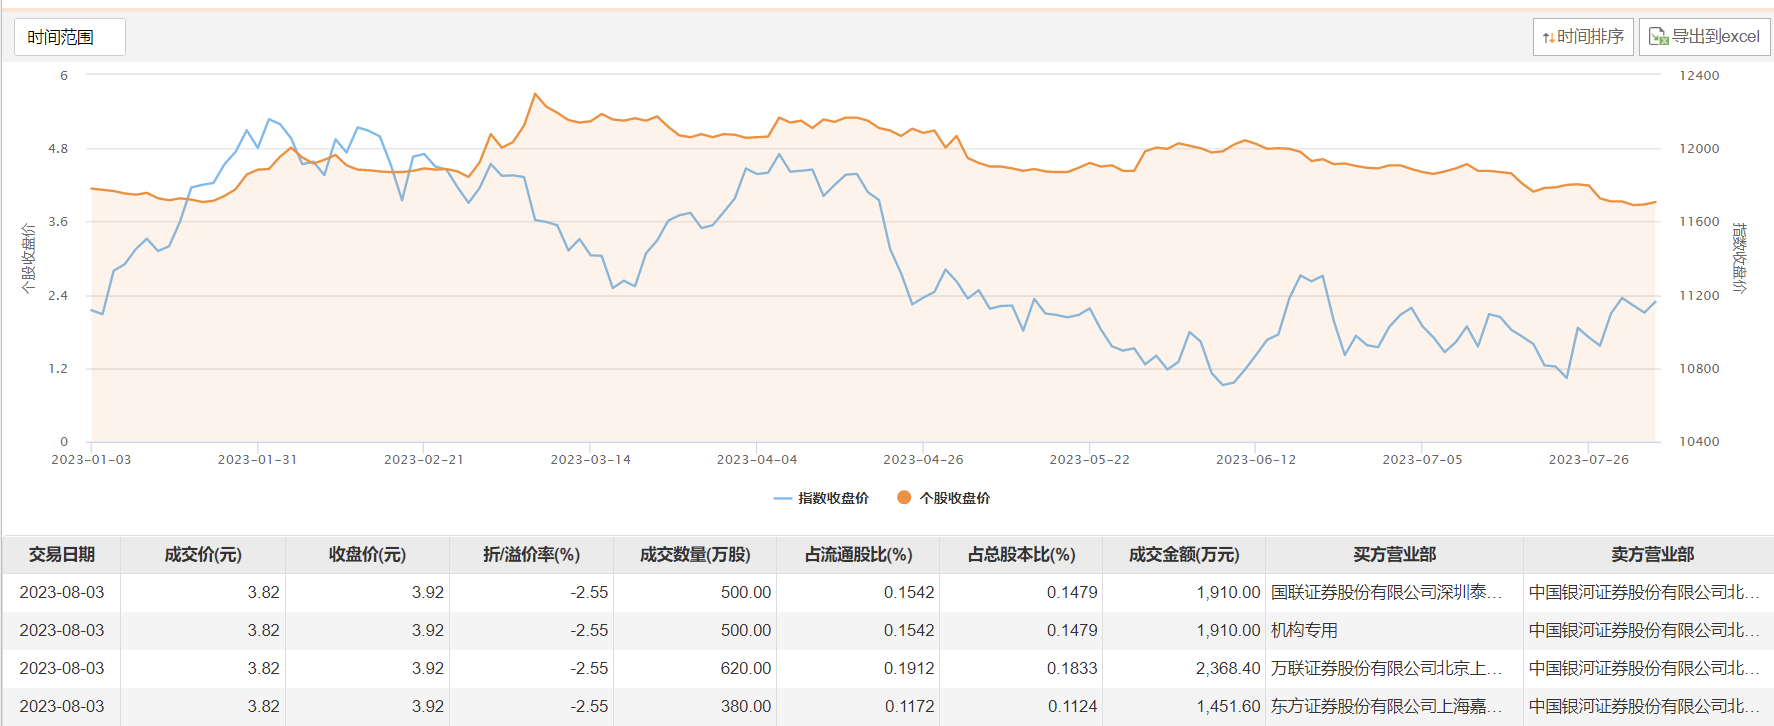Open the 机构专用 buyer entry
This screenshot has width=1774, height=726.
1304,630
